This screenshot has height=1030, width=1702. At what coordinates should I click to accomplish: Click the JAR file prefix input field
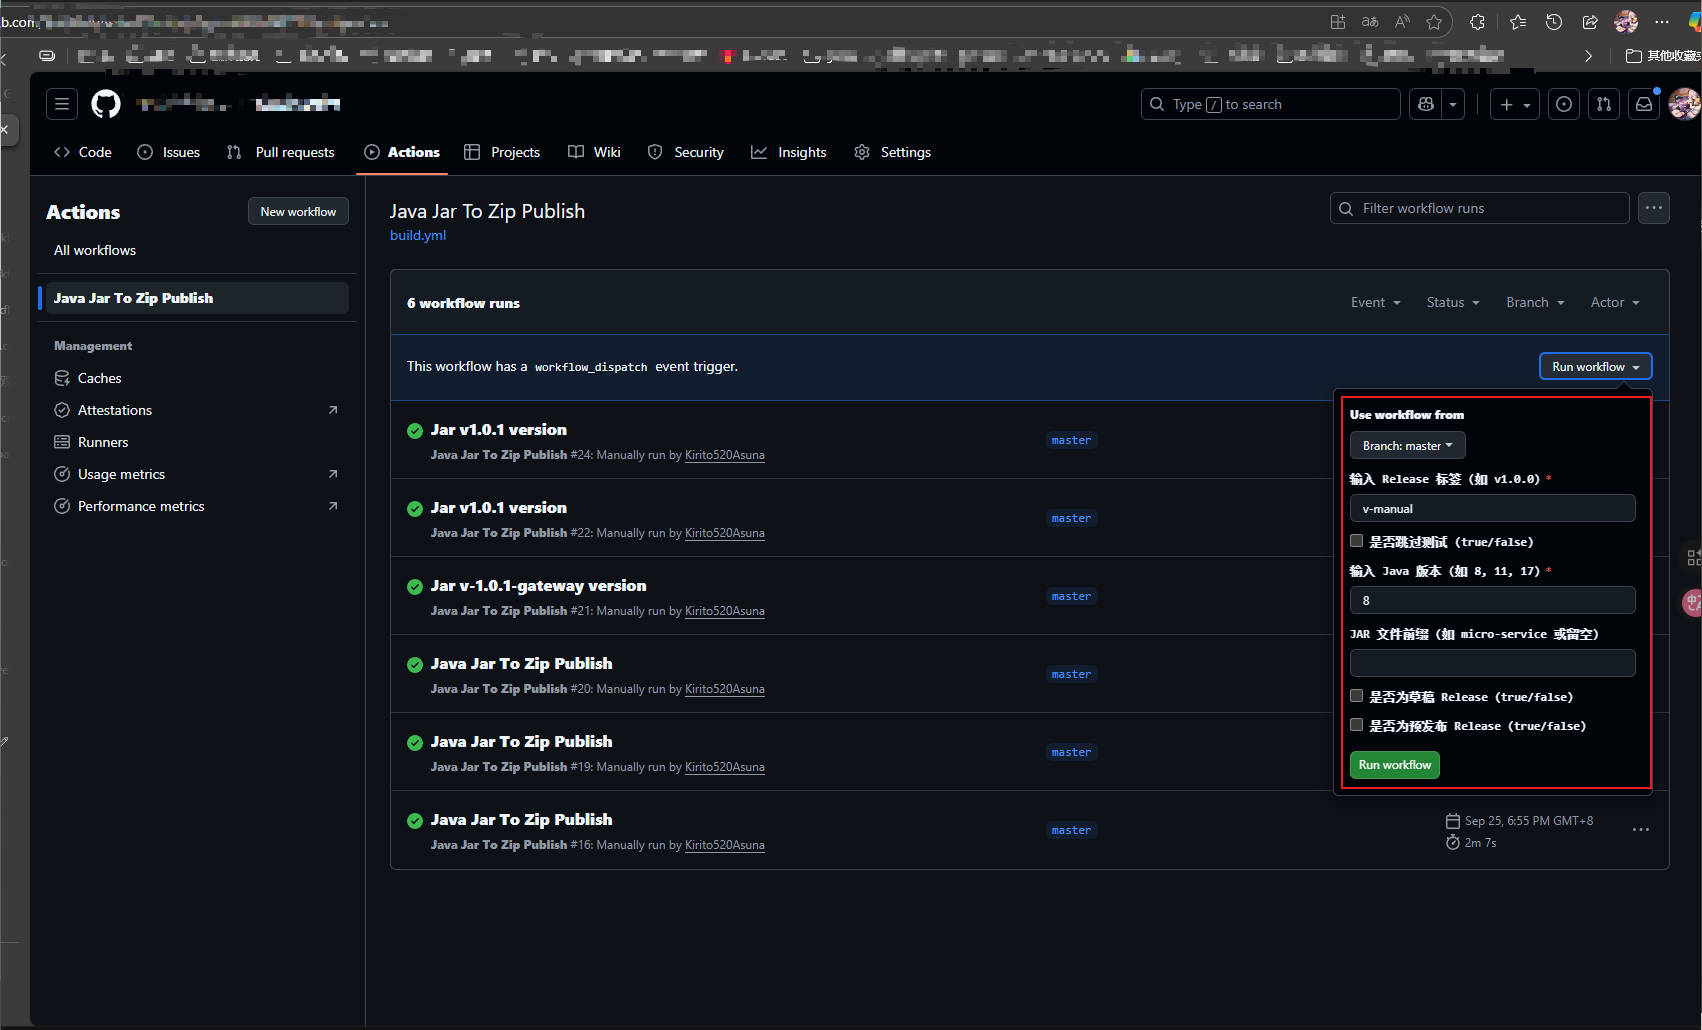point(1492,663)
